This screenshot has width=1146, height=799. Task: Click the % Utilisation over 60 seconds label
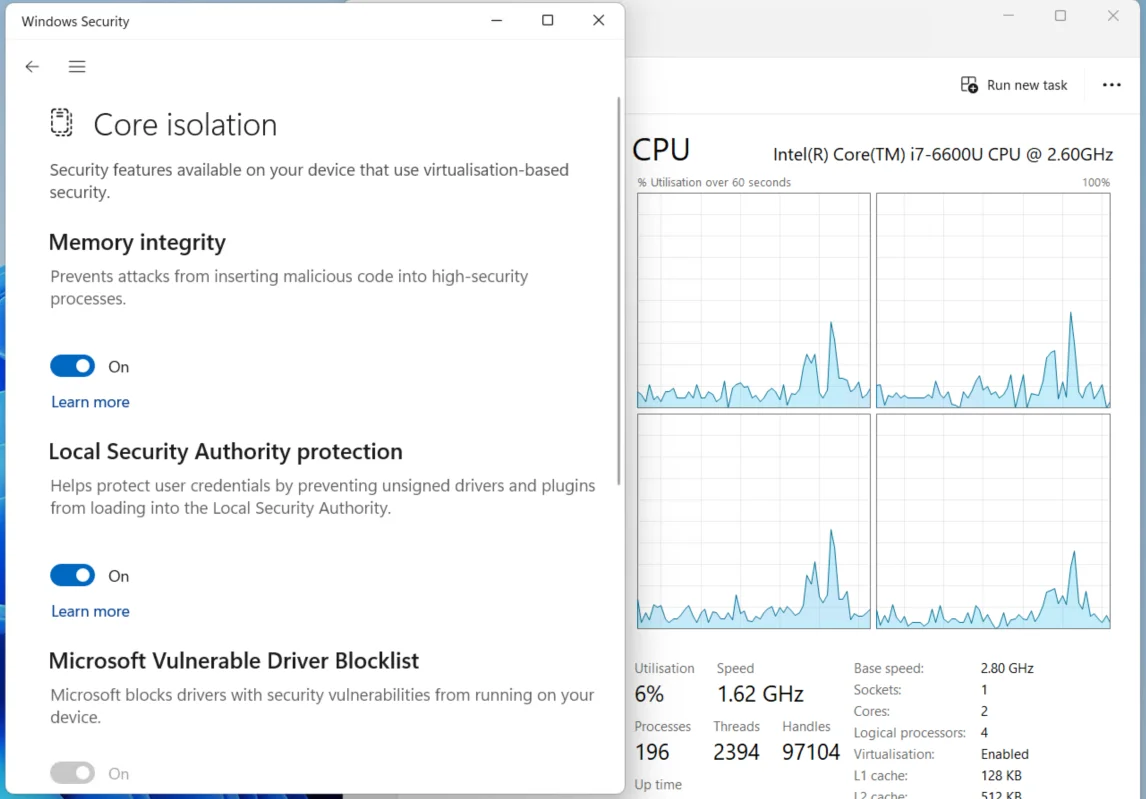tap(714, 182)
